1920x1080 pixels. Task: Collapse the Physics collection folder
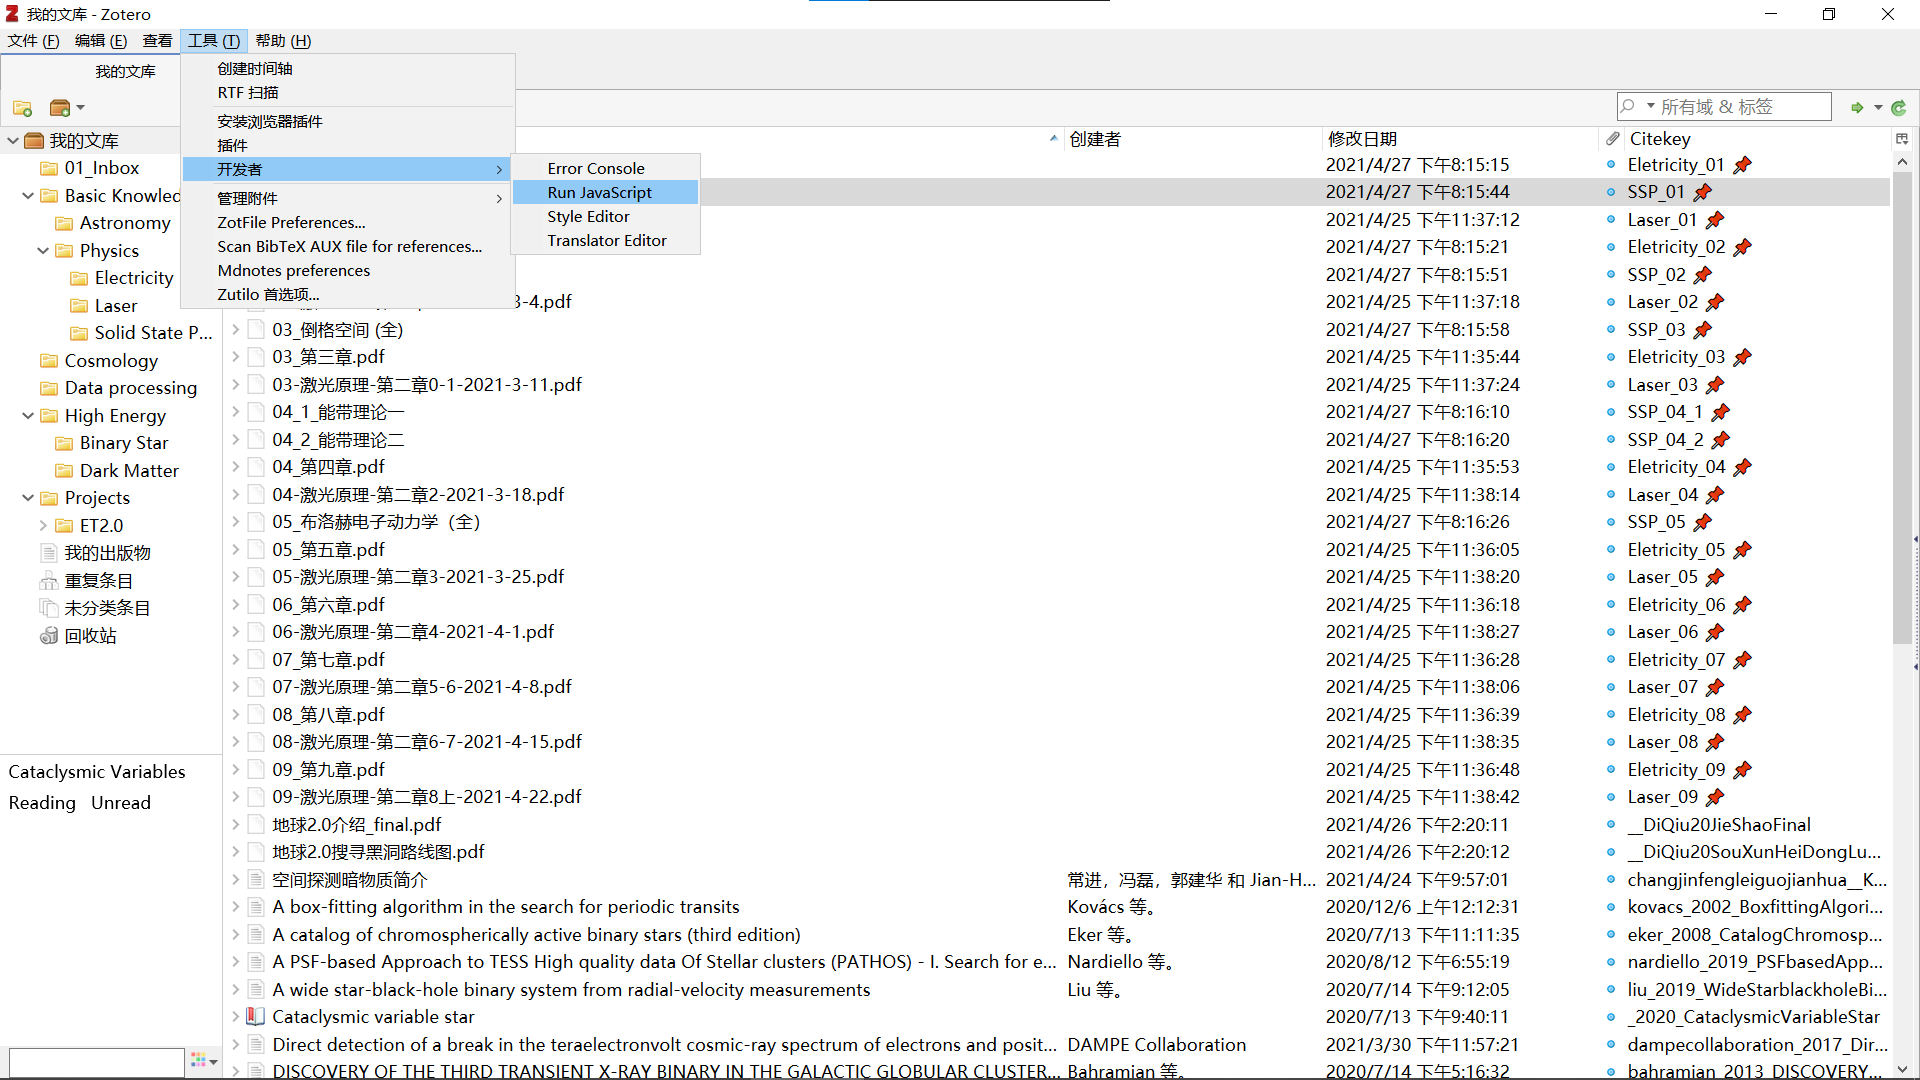(43, 251)
